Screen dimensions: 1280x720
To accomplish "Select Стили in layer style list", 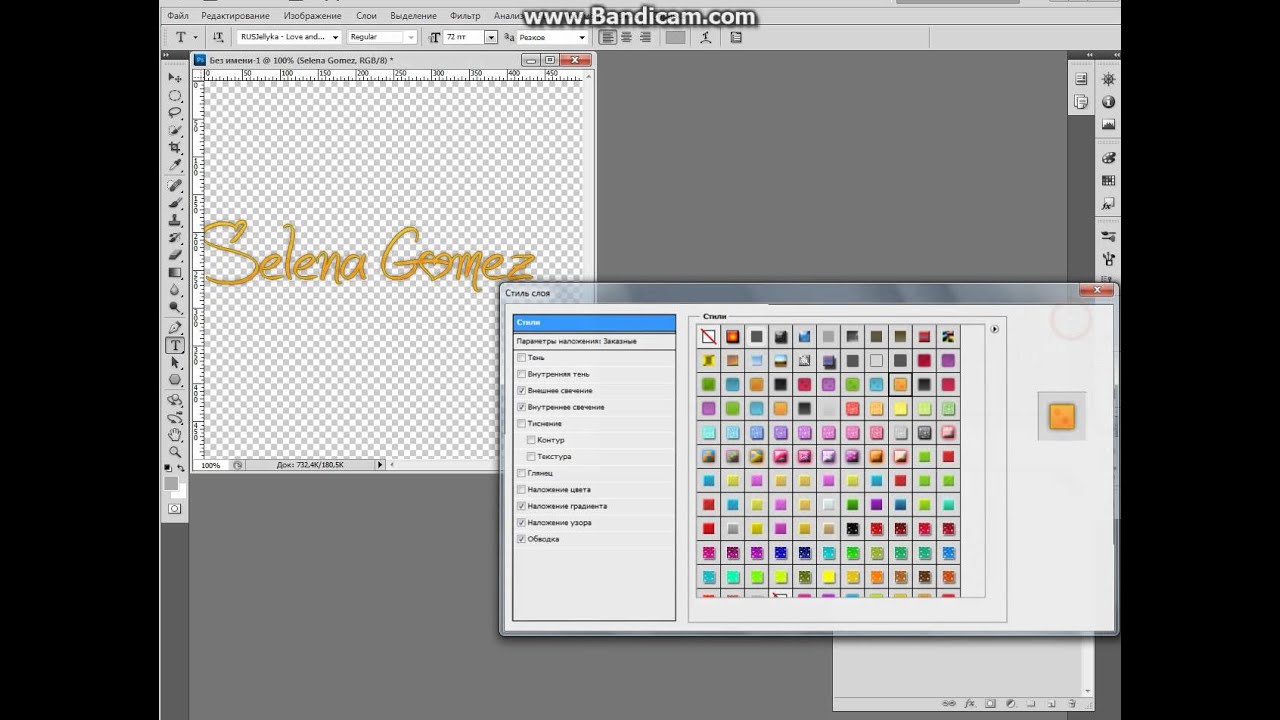I will (594, 323).
